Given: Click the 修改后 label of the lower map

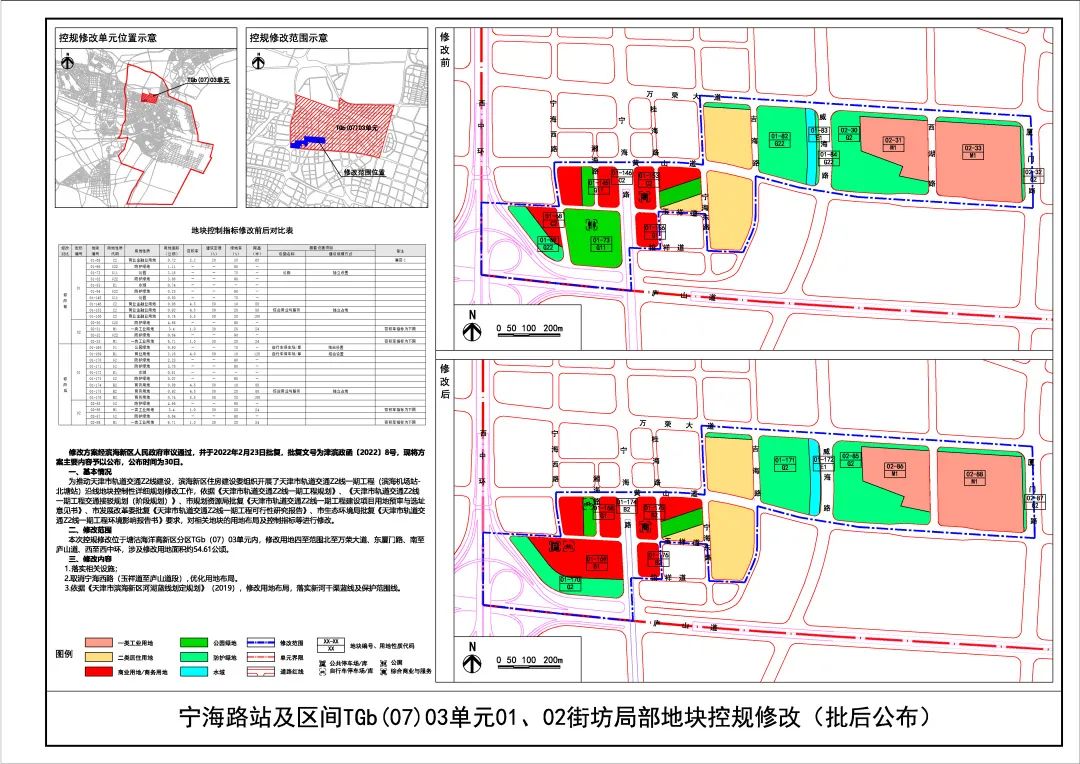Looking at the screenshot, I should pos(445,380).
